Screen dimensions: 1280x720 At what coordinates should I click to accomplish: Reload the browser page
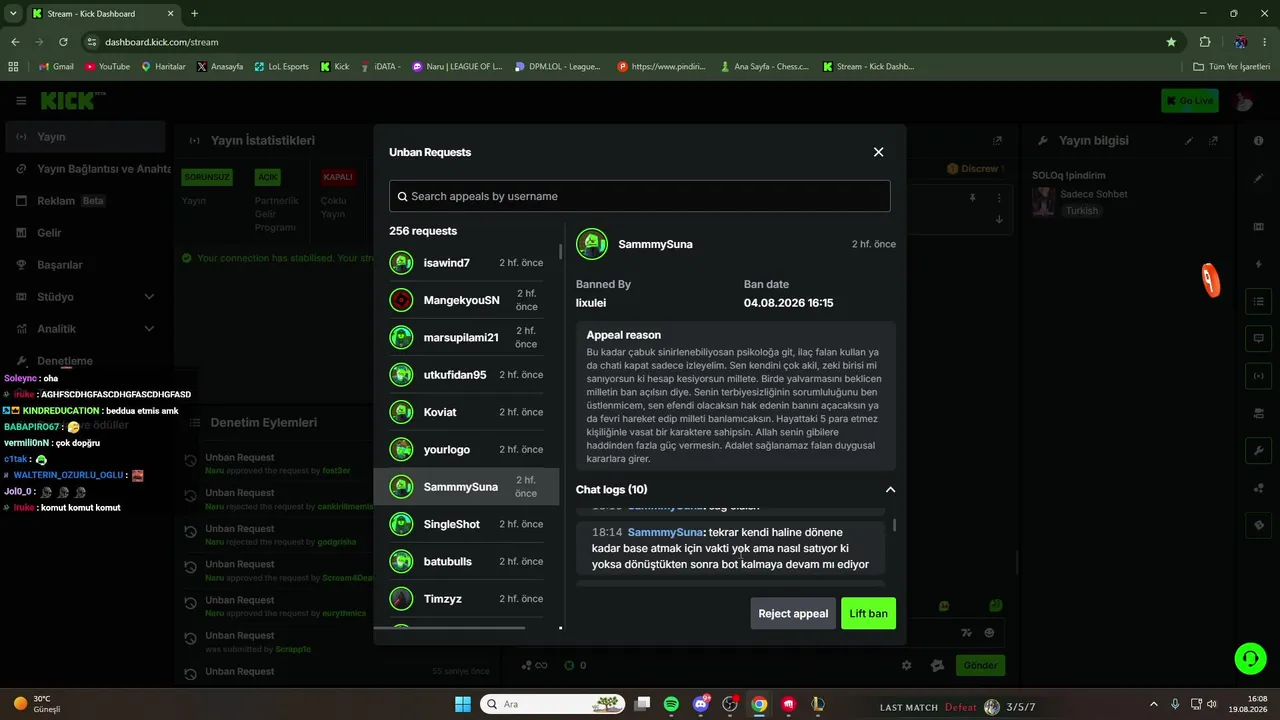tap(64, 42)
